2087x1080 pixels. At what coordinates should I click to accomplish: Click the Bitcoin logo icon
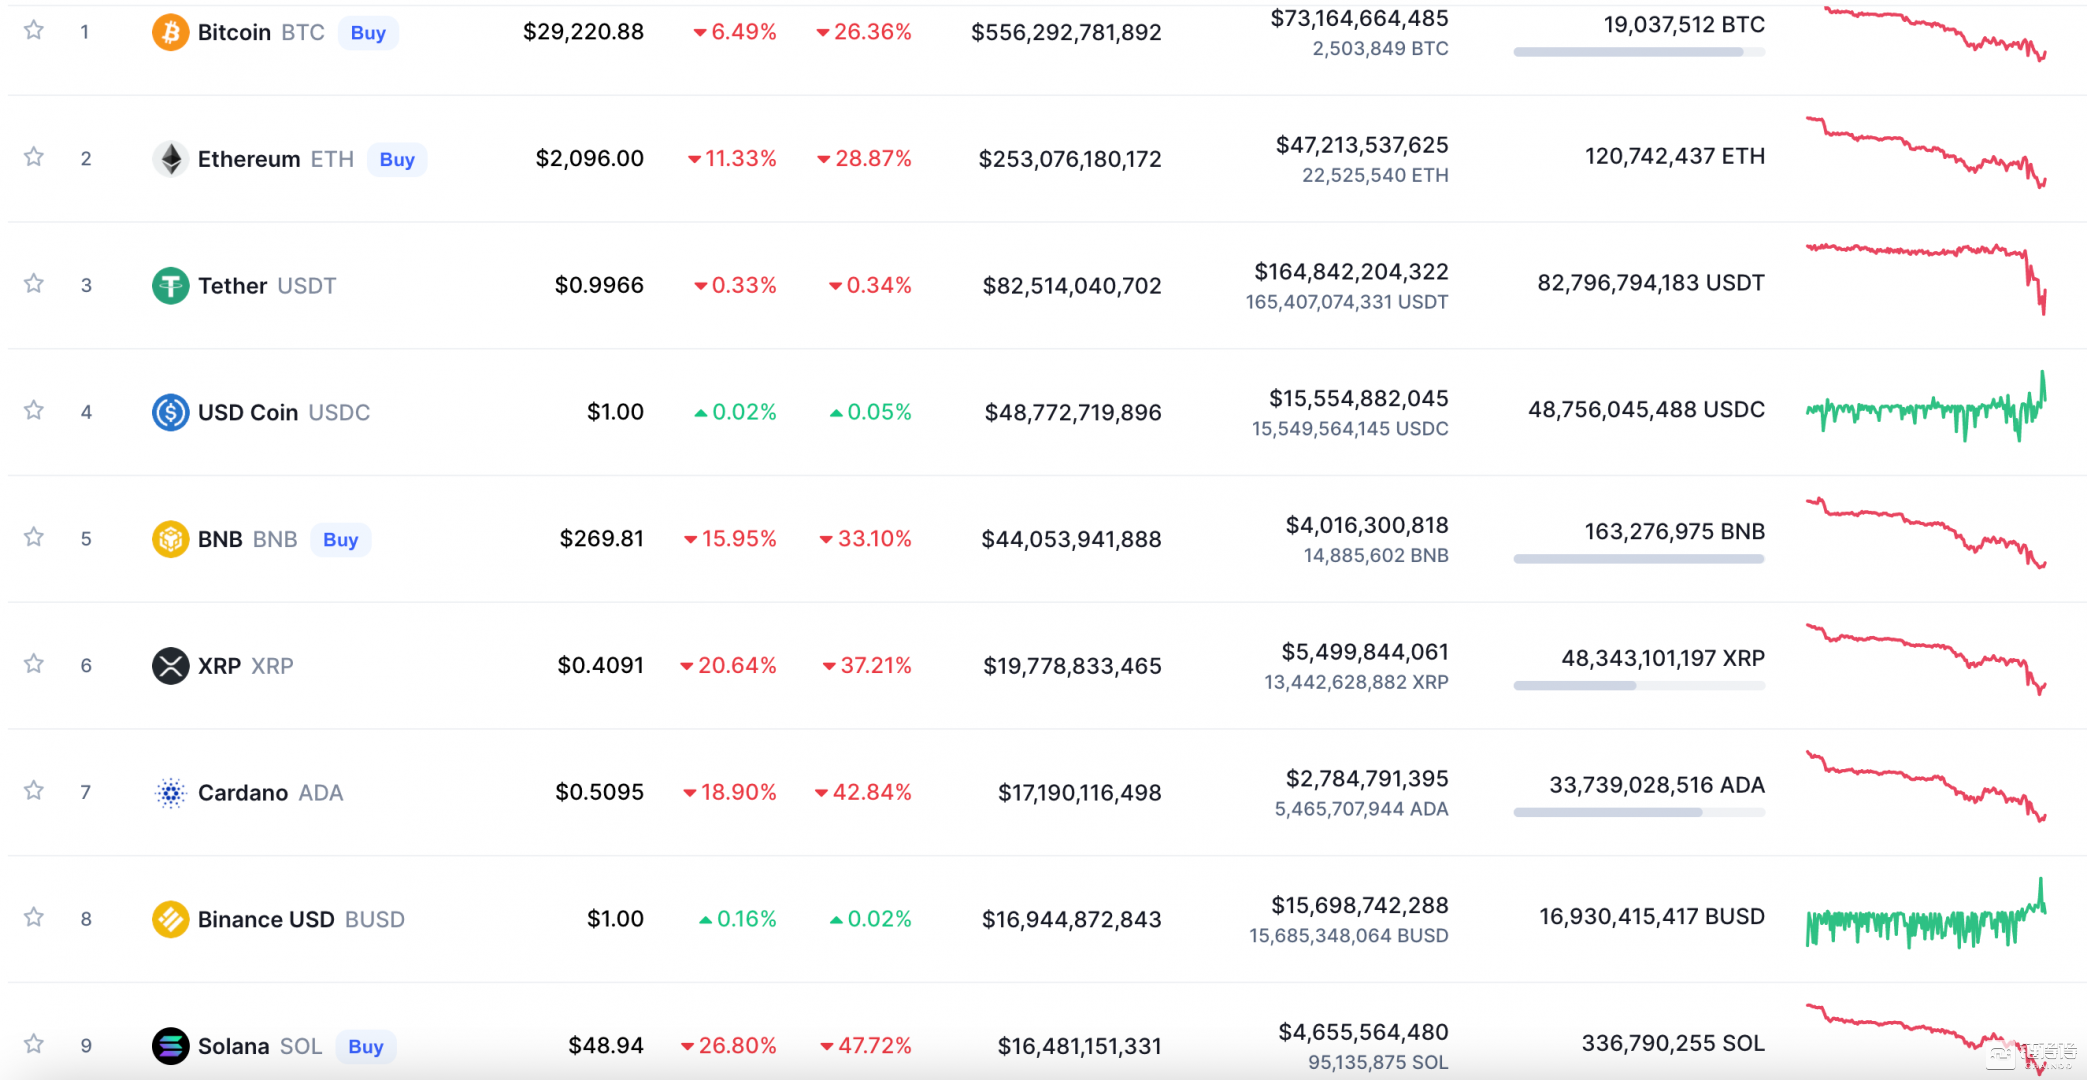pyautogui.click(x=170, y=33)
